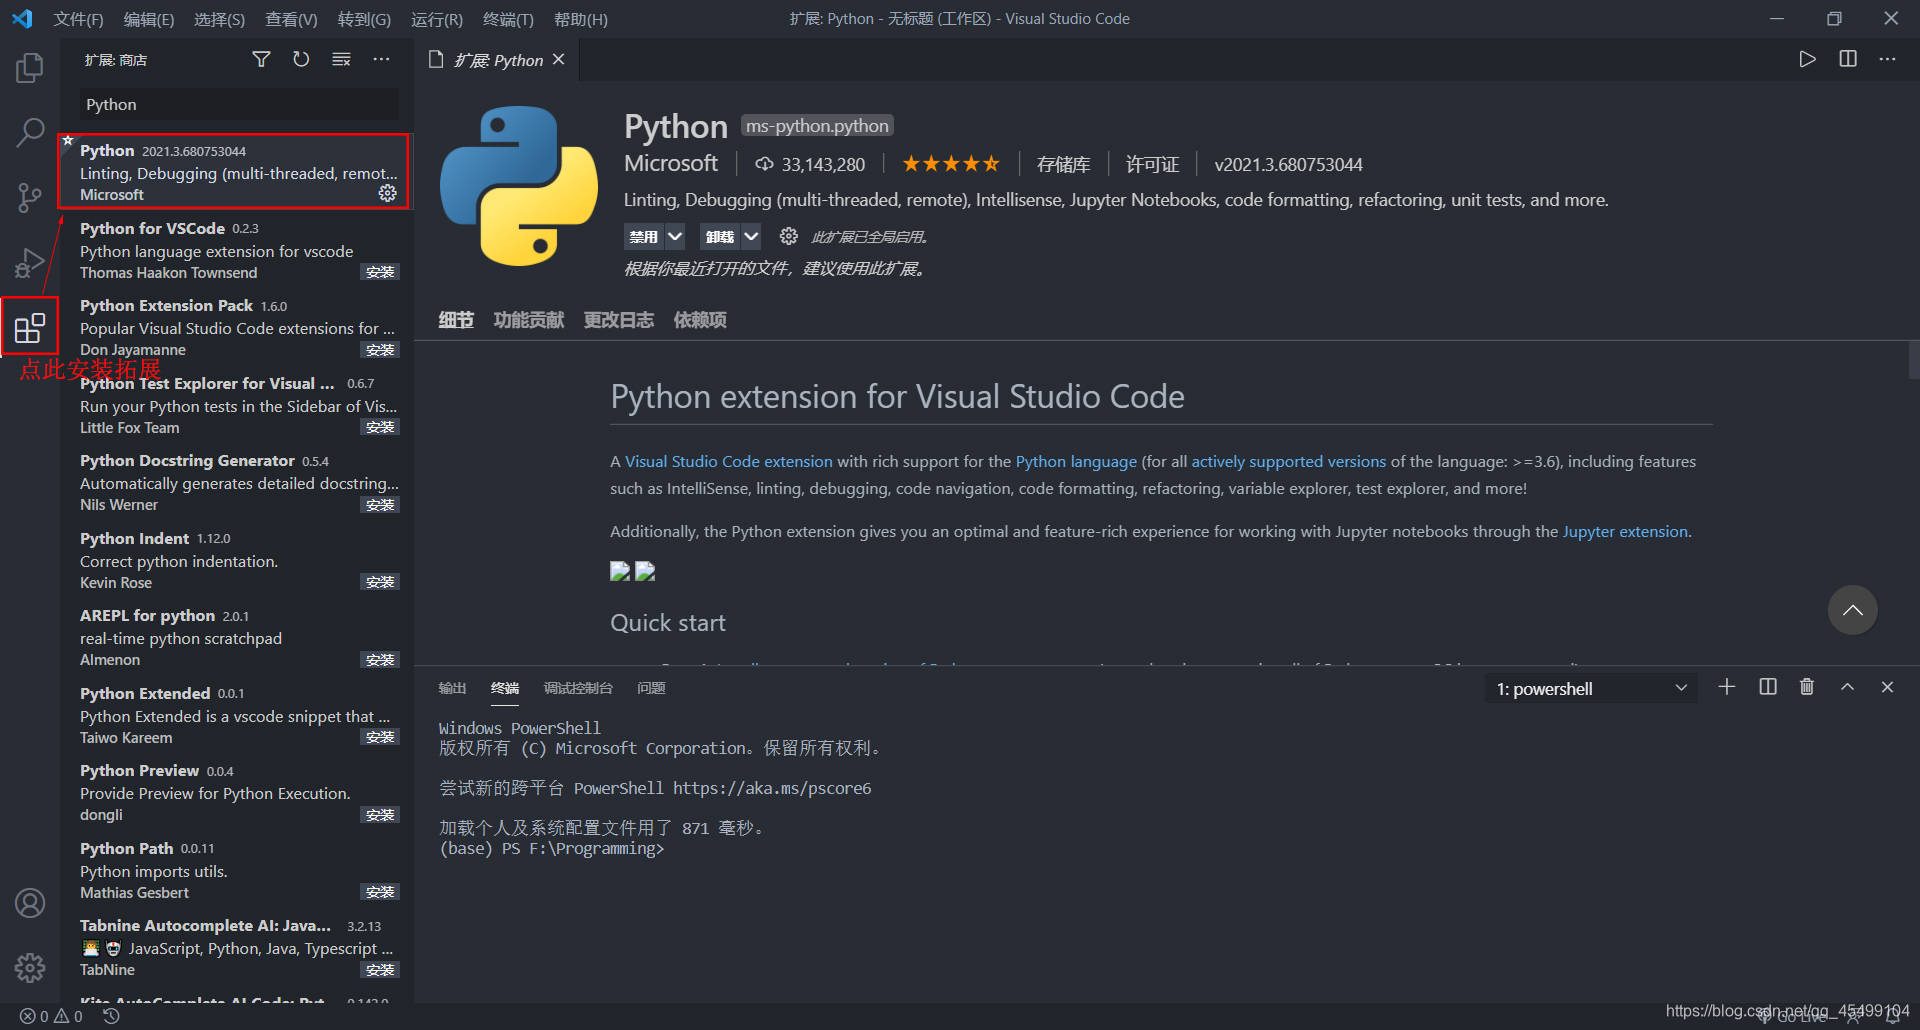Open 选择(S) menu
The image size is (1920, 1030).
[x=219, y=19]
